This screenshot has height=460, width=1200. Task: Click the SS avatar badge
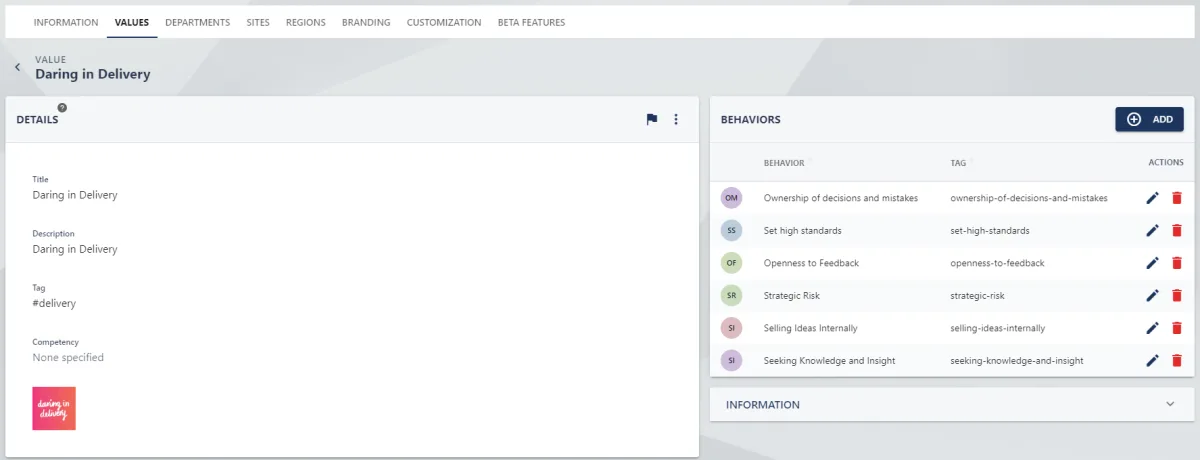pyautogui.click(x=731, y=230)
